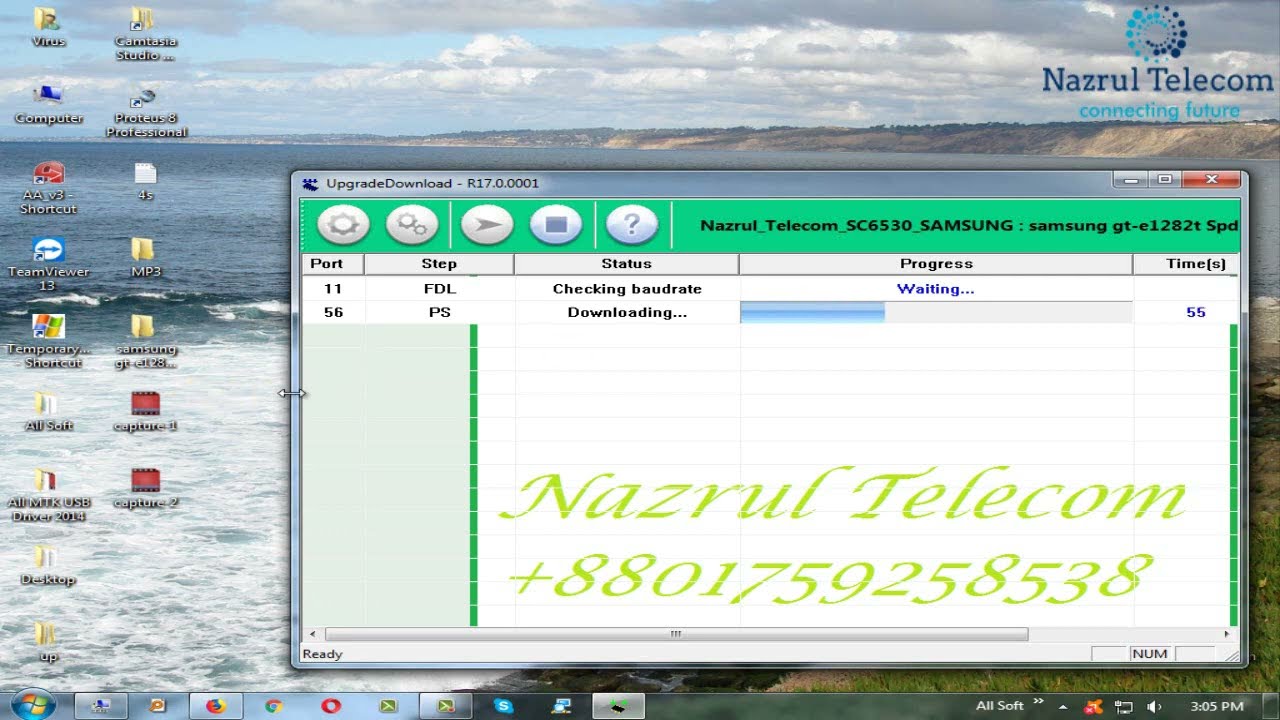Open Firefox from the taskbar
Viewport: 1280px width, 720px height.
[215, 706]
